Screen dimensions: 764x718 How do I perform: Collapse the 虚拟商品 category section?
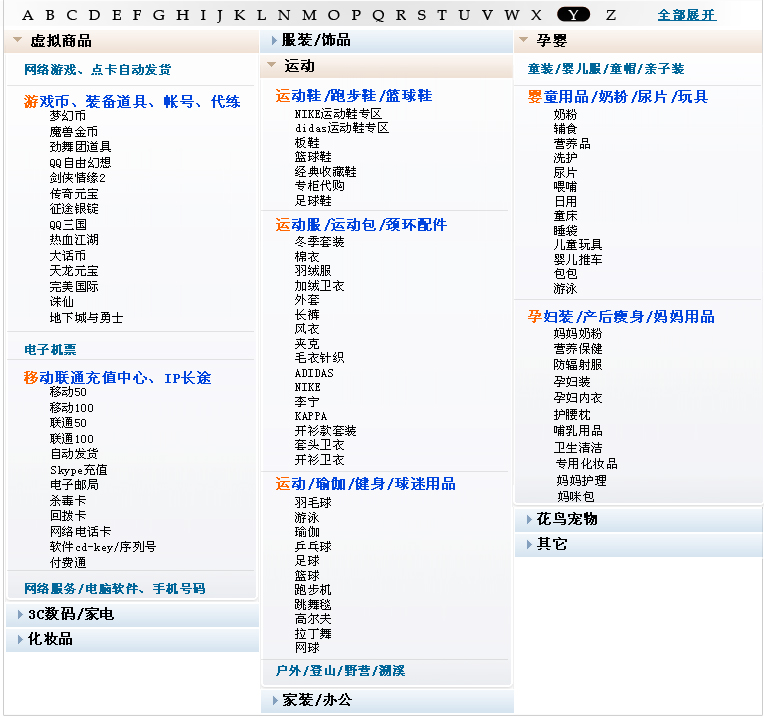[x=60, y=41]
